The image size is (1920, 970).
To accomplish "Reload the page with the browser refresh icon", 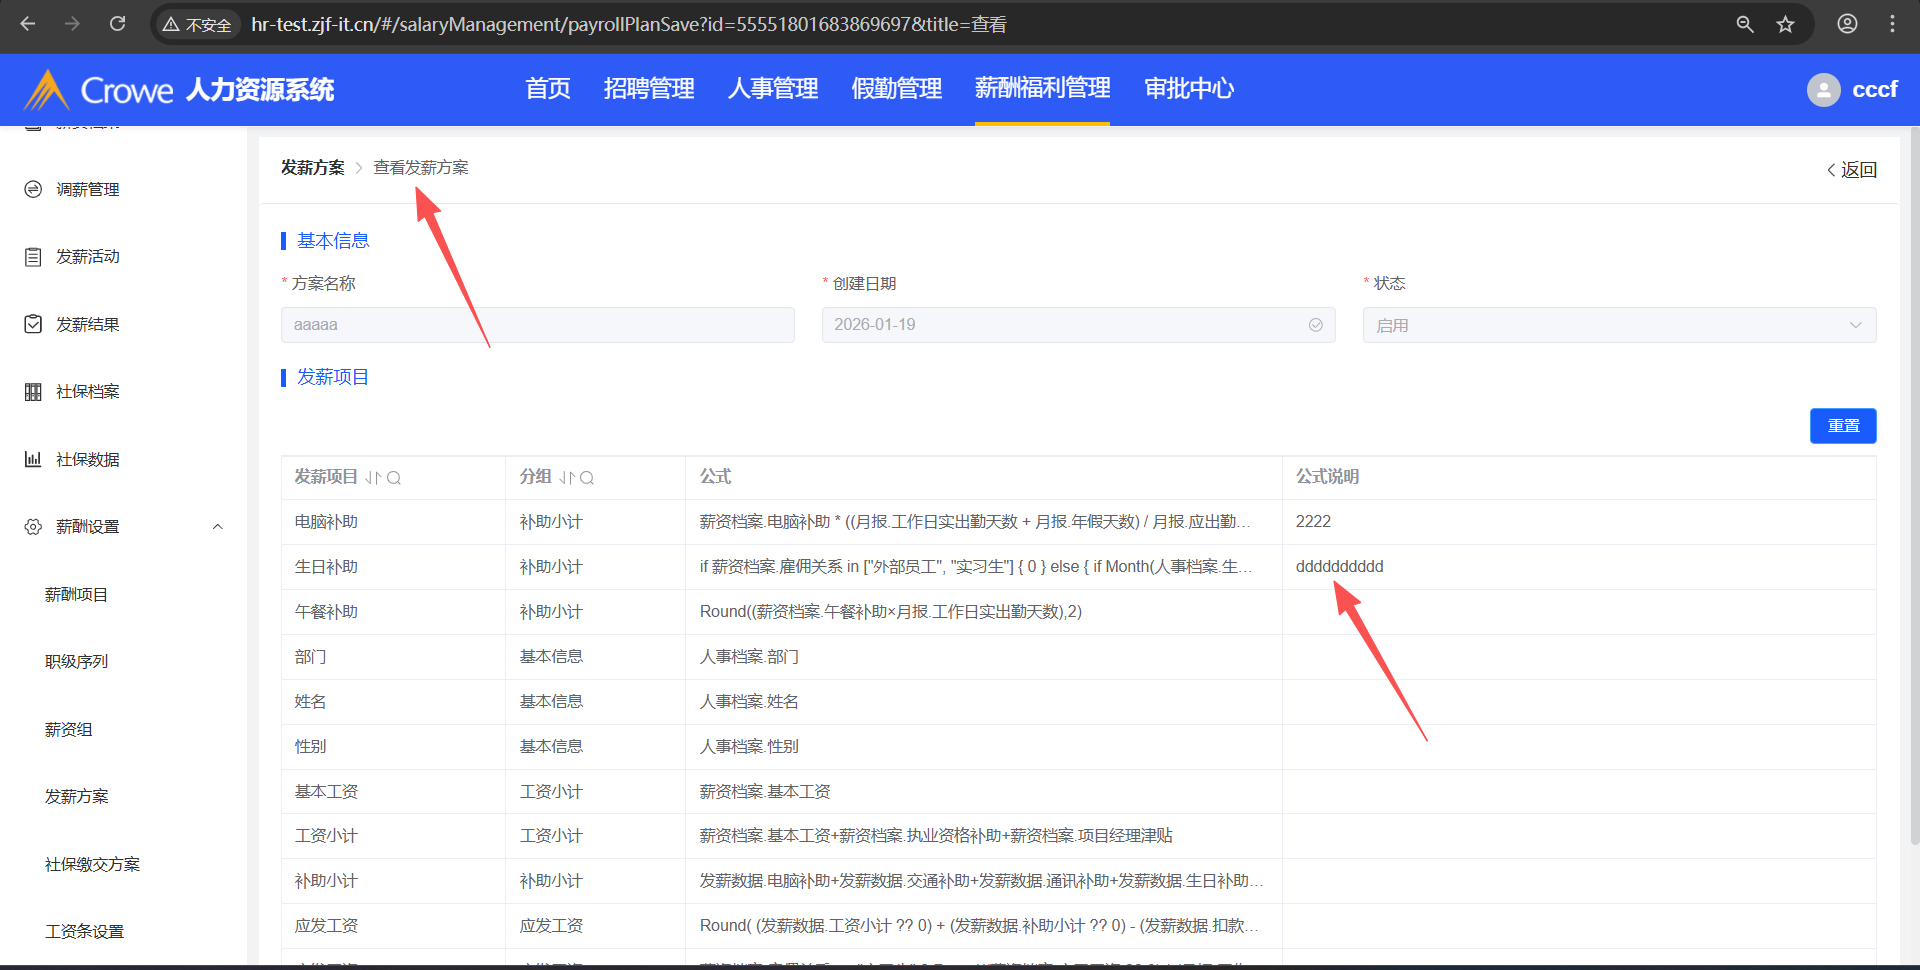I will point(117,24).
